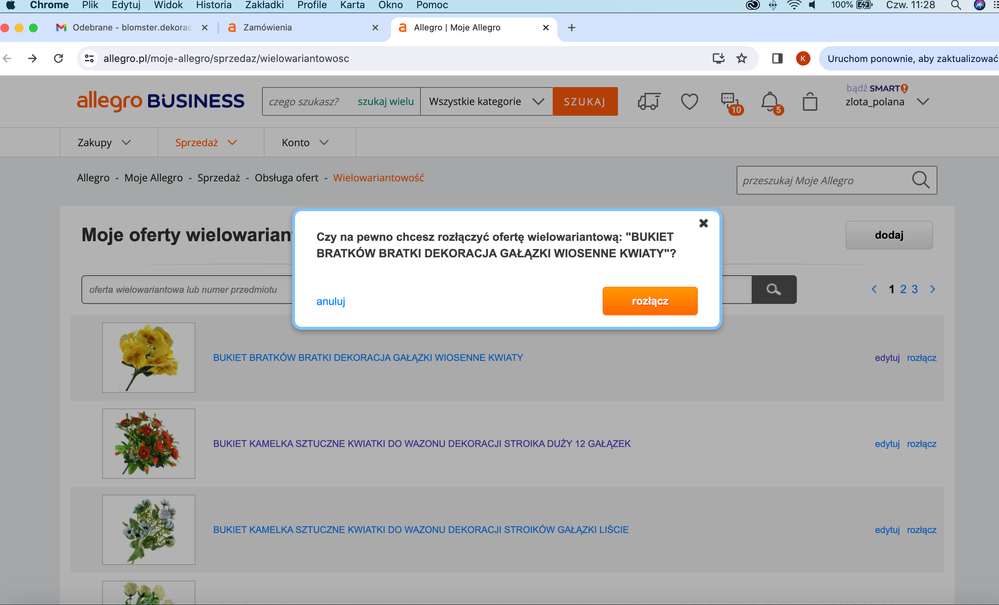Click Wielowariantowość breadcrumb
This screenshot has width=999, height=605.
tap(378, 178)
